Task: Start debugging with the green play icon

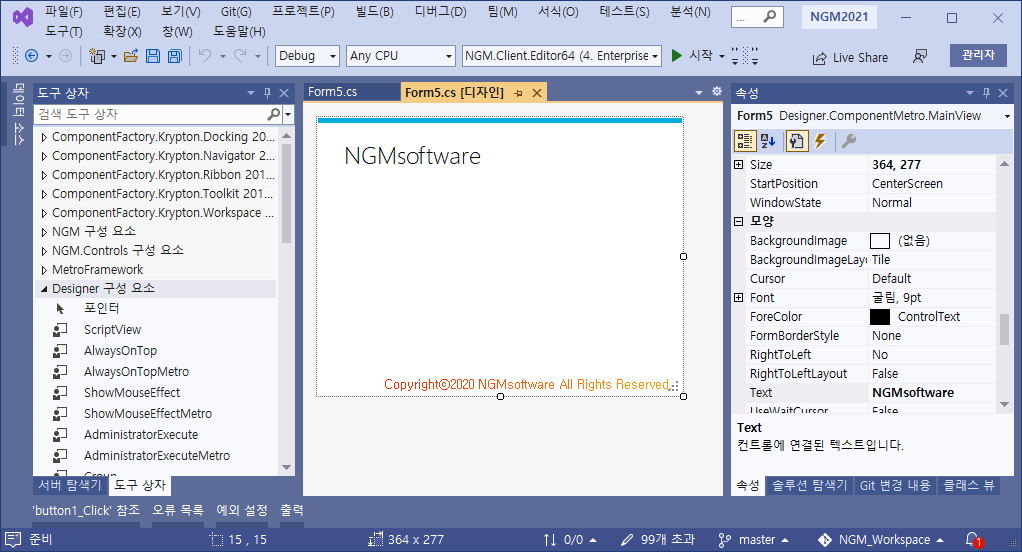Action: coord(677,56)
